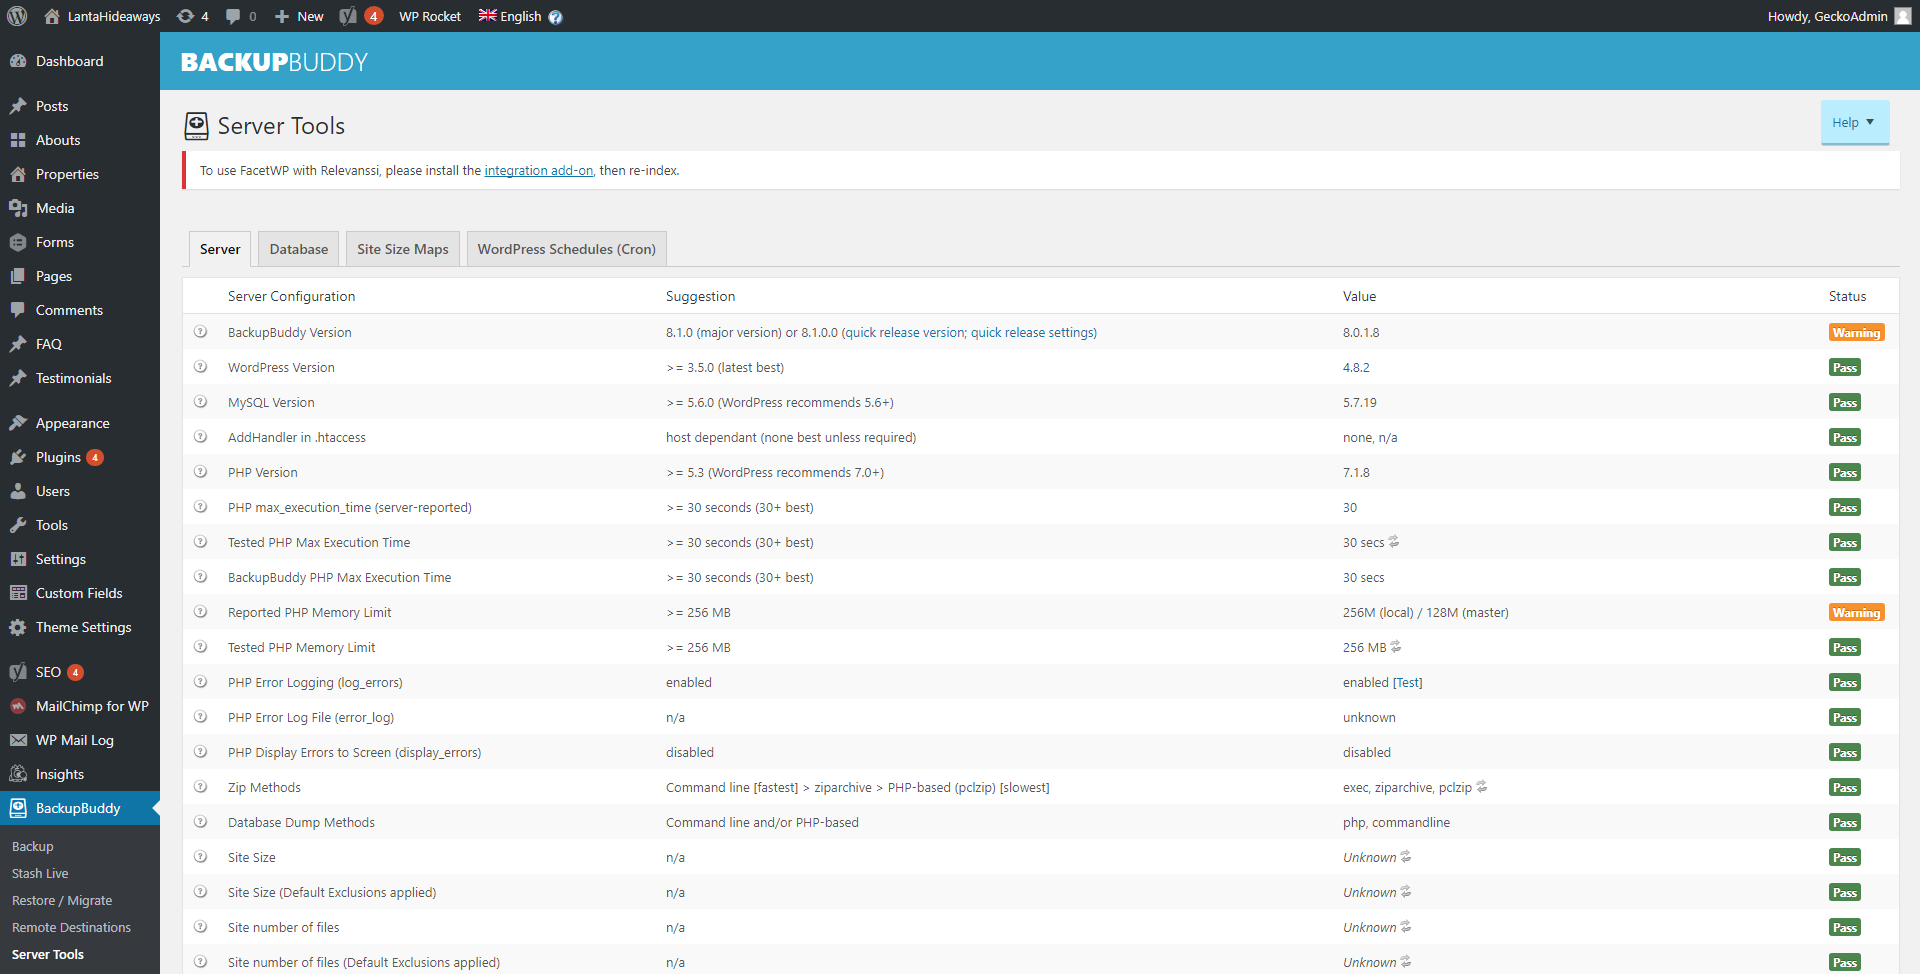
Task: Open the Stash Live submenu item
Action: coord(40,873)
